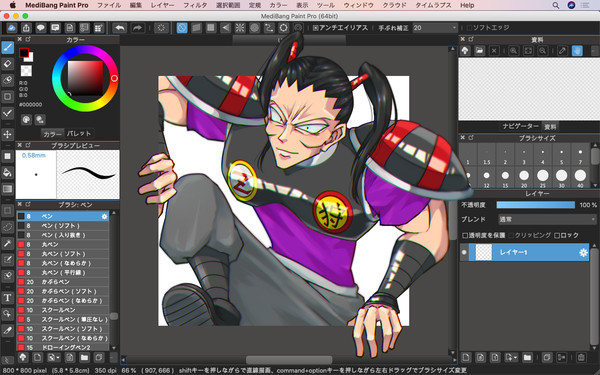Open Layer 1 settings gear
Image resolution: width=600 pixels, height=375 pixels.
click(x=583, y=253)
